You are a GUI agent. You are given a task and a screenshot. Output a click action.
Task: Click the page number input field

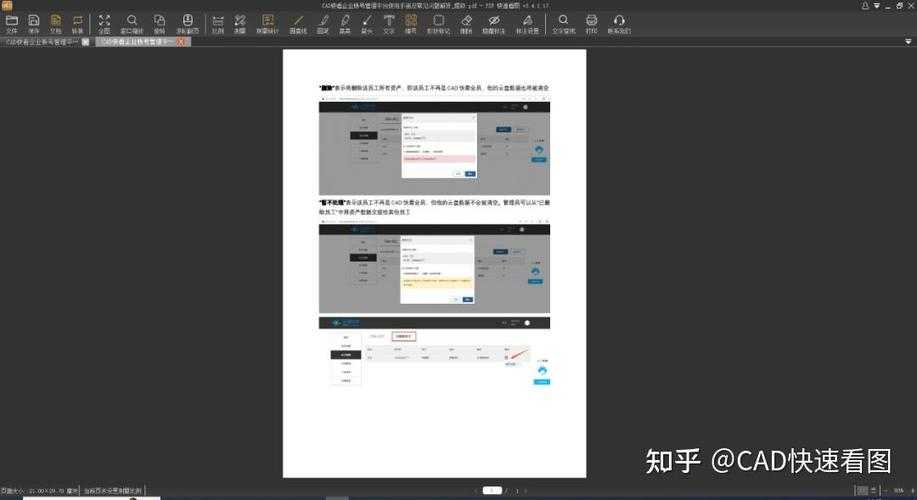[x=492, y=490]
